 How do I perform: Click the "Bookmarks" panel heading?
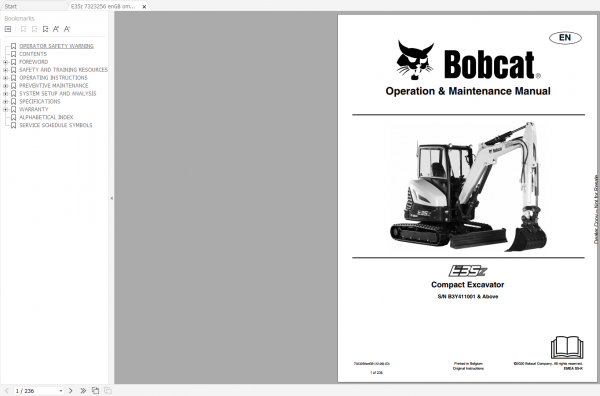[x=19, y=18]
